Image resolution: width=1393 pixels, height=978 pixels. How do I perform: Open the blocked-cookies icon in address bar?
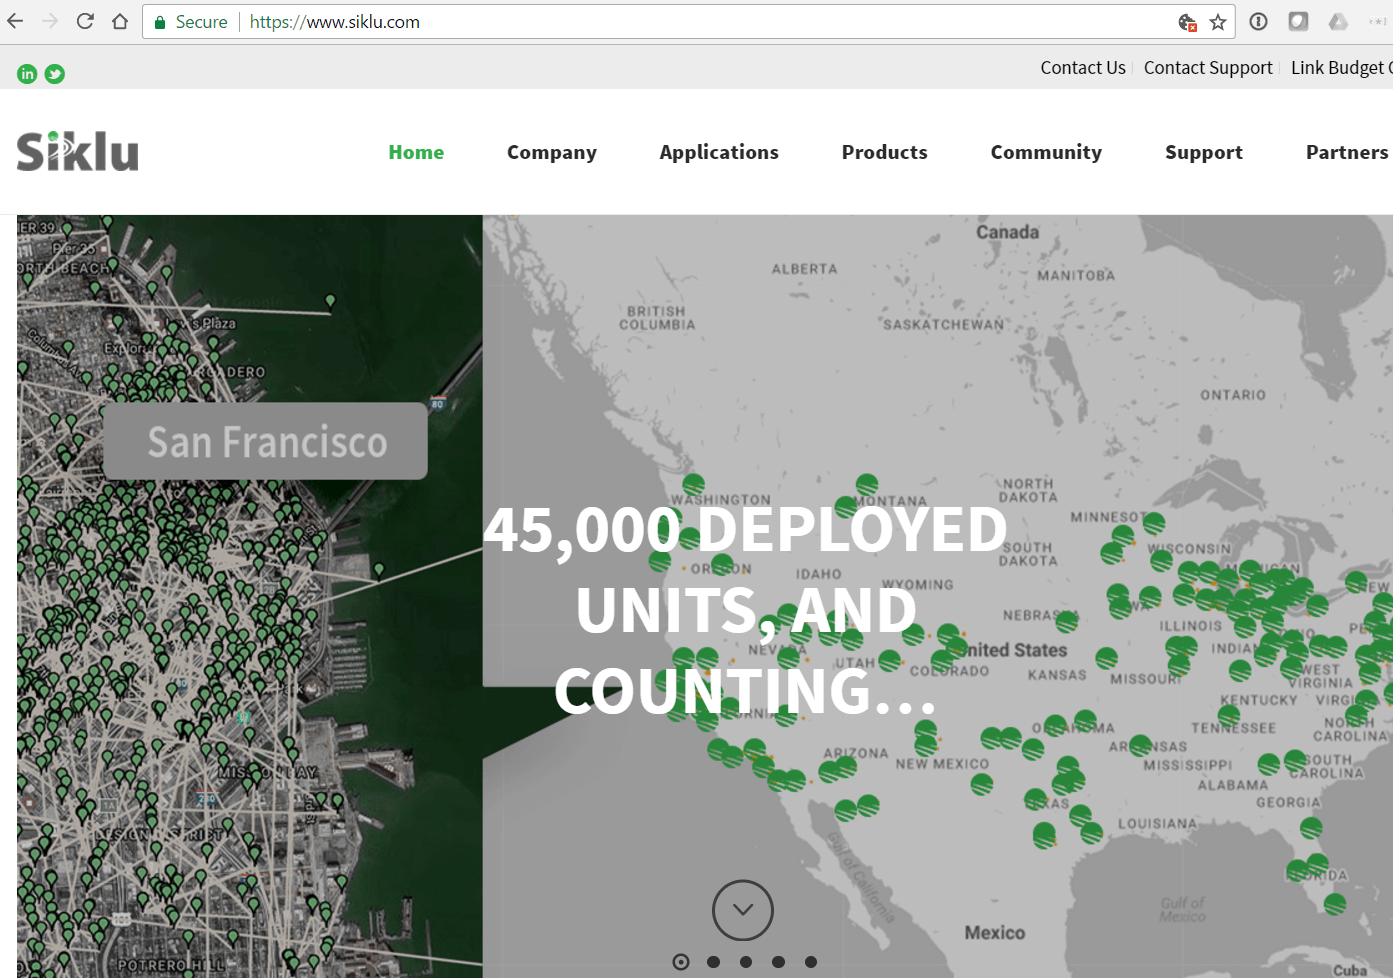(1188, 21)
